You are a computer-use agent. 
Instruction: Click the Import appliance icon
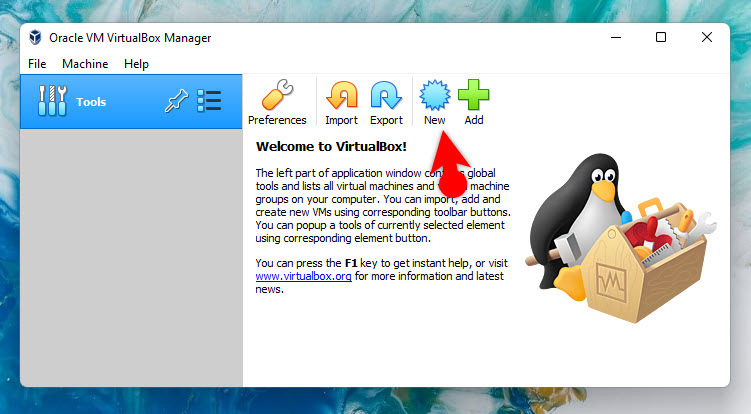pyautogui.click(x=341, y=102)
